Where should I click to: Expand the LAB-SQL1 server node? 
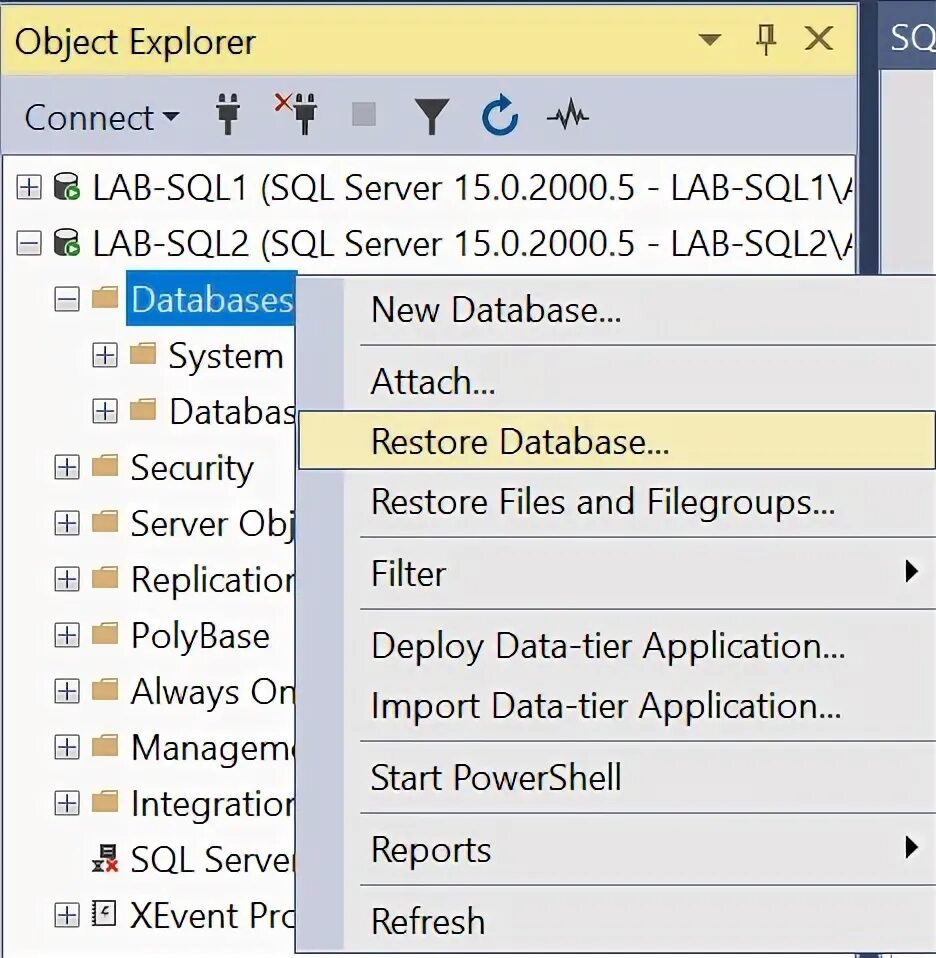click(x=29, y=187)
